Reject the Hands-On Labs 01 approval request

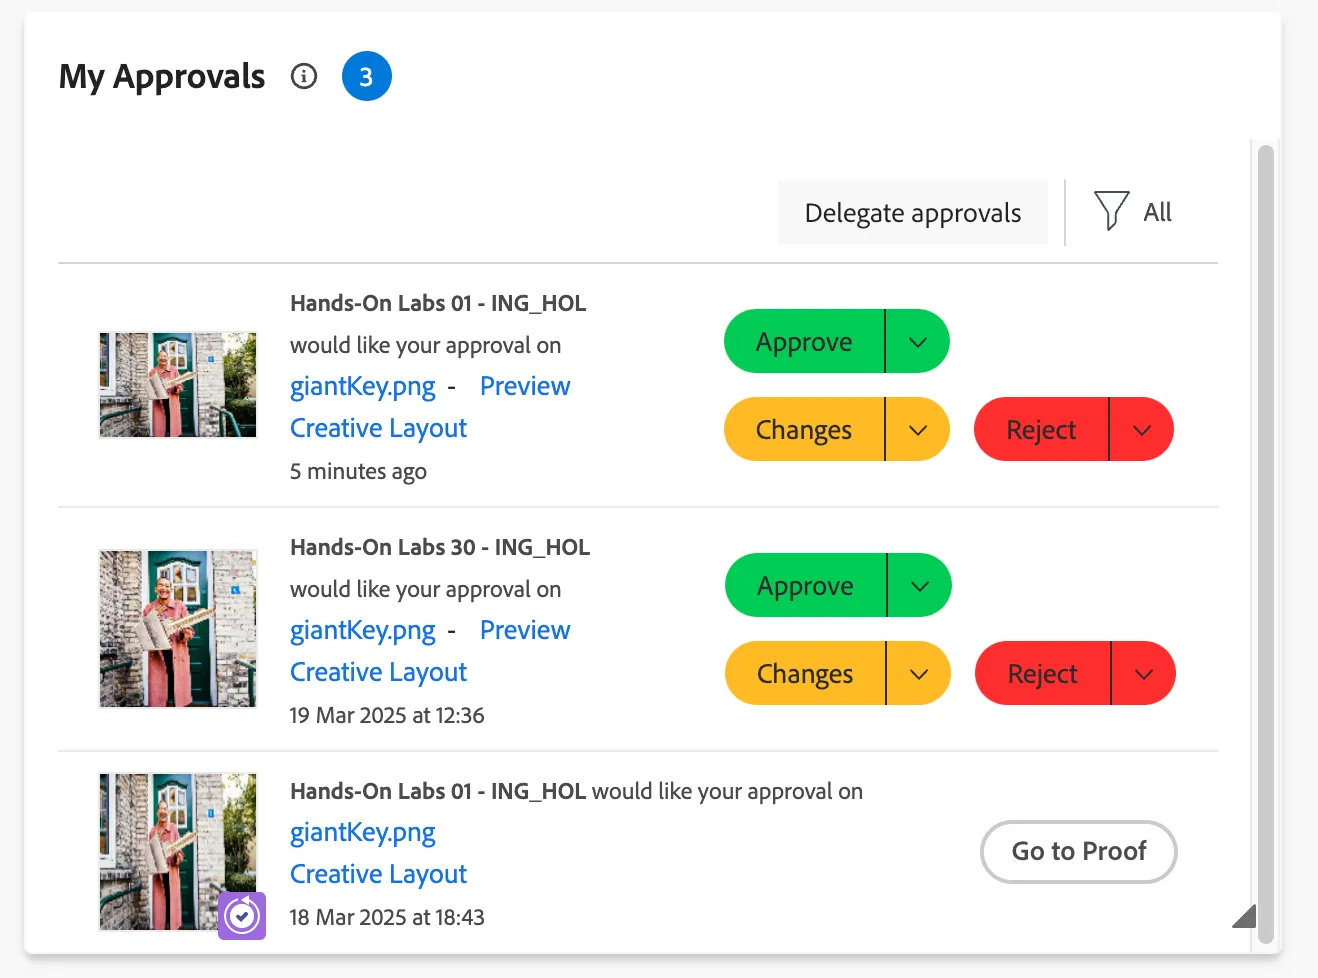tap(1041, 429)
